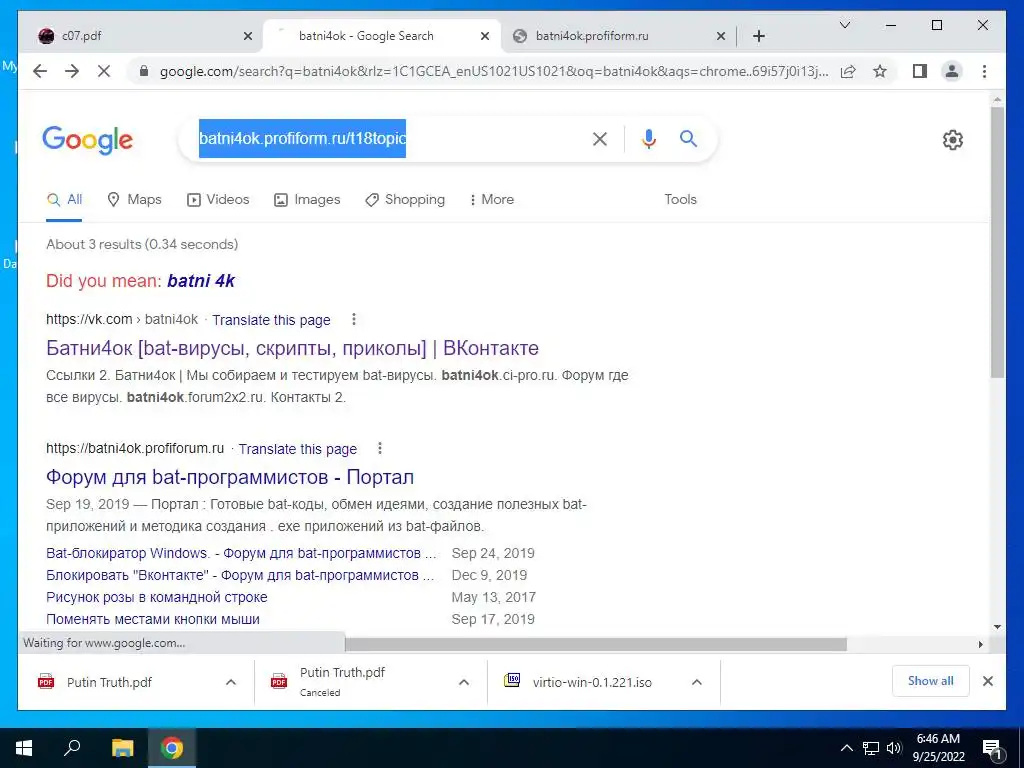Go forward using the browser forward arrow
Screen dimensions: 1024x768
pyautogui.click(x=72, y=71)
